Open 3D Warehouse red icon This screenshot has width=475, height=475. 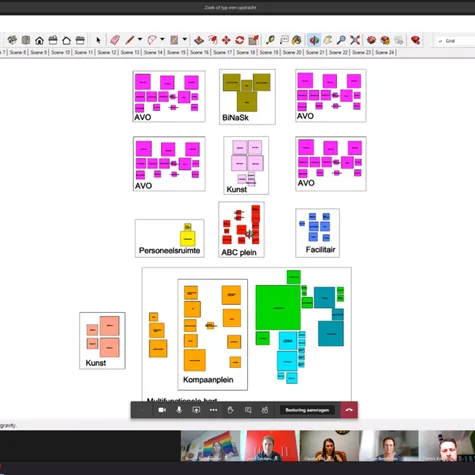(x=371, y=40)
